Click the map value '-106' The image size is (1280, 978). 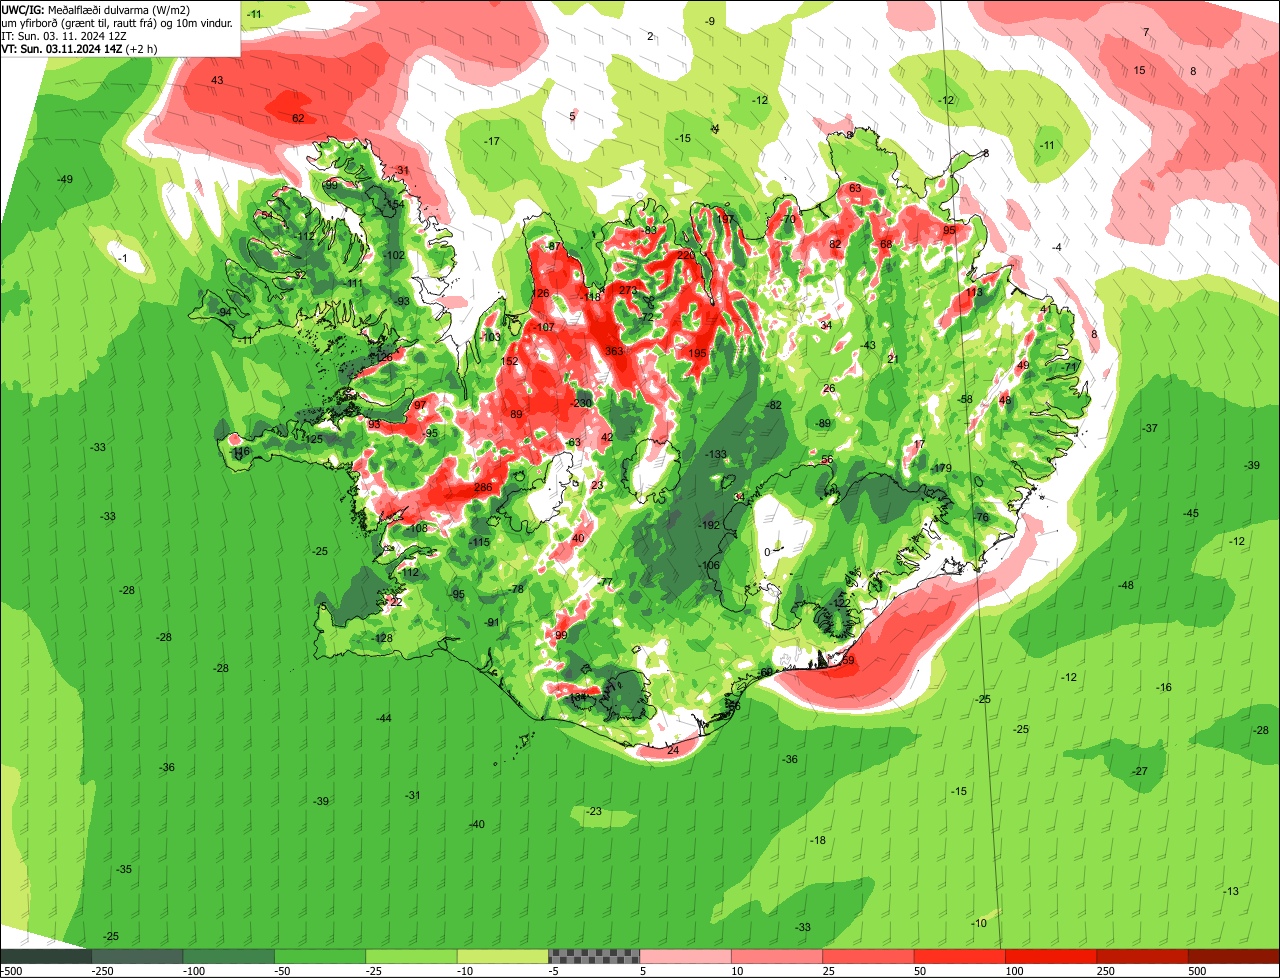pyautogui.click(x=710, y=565)
